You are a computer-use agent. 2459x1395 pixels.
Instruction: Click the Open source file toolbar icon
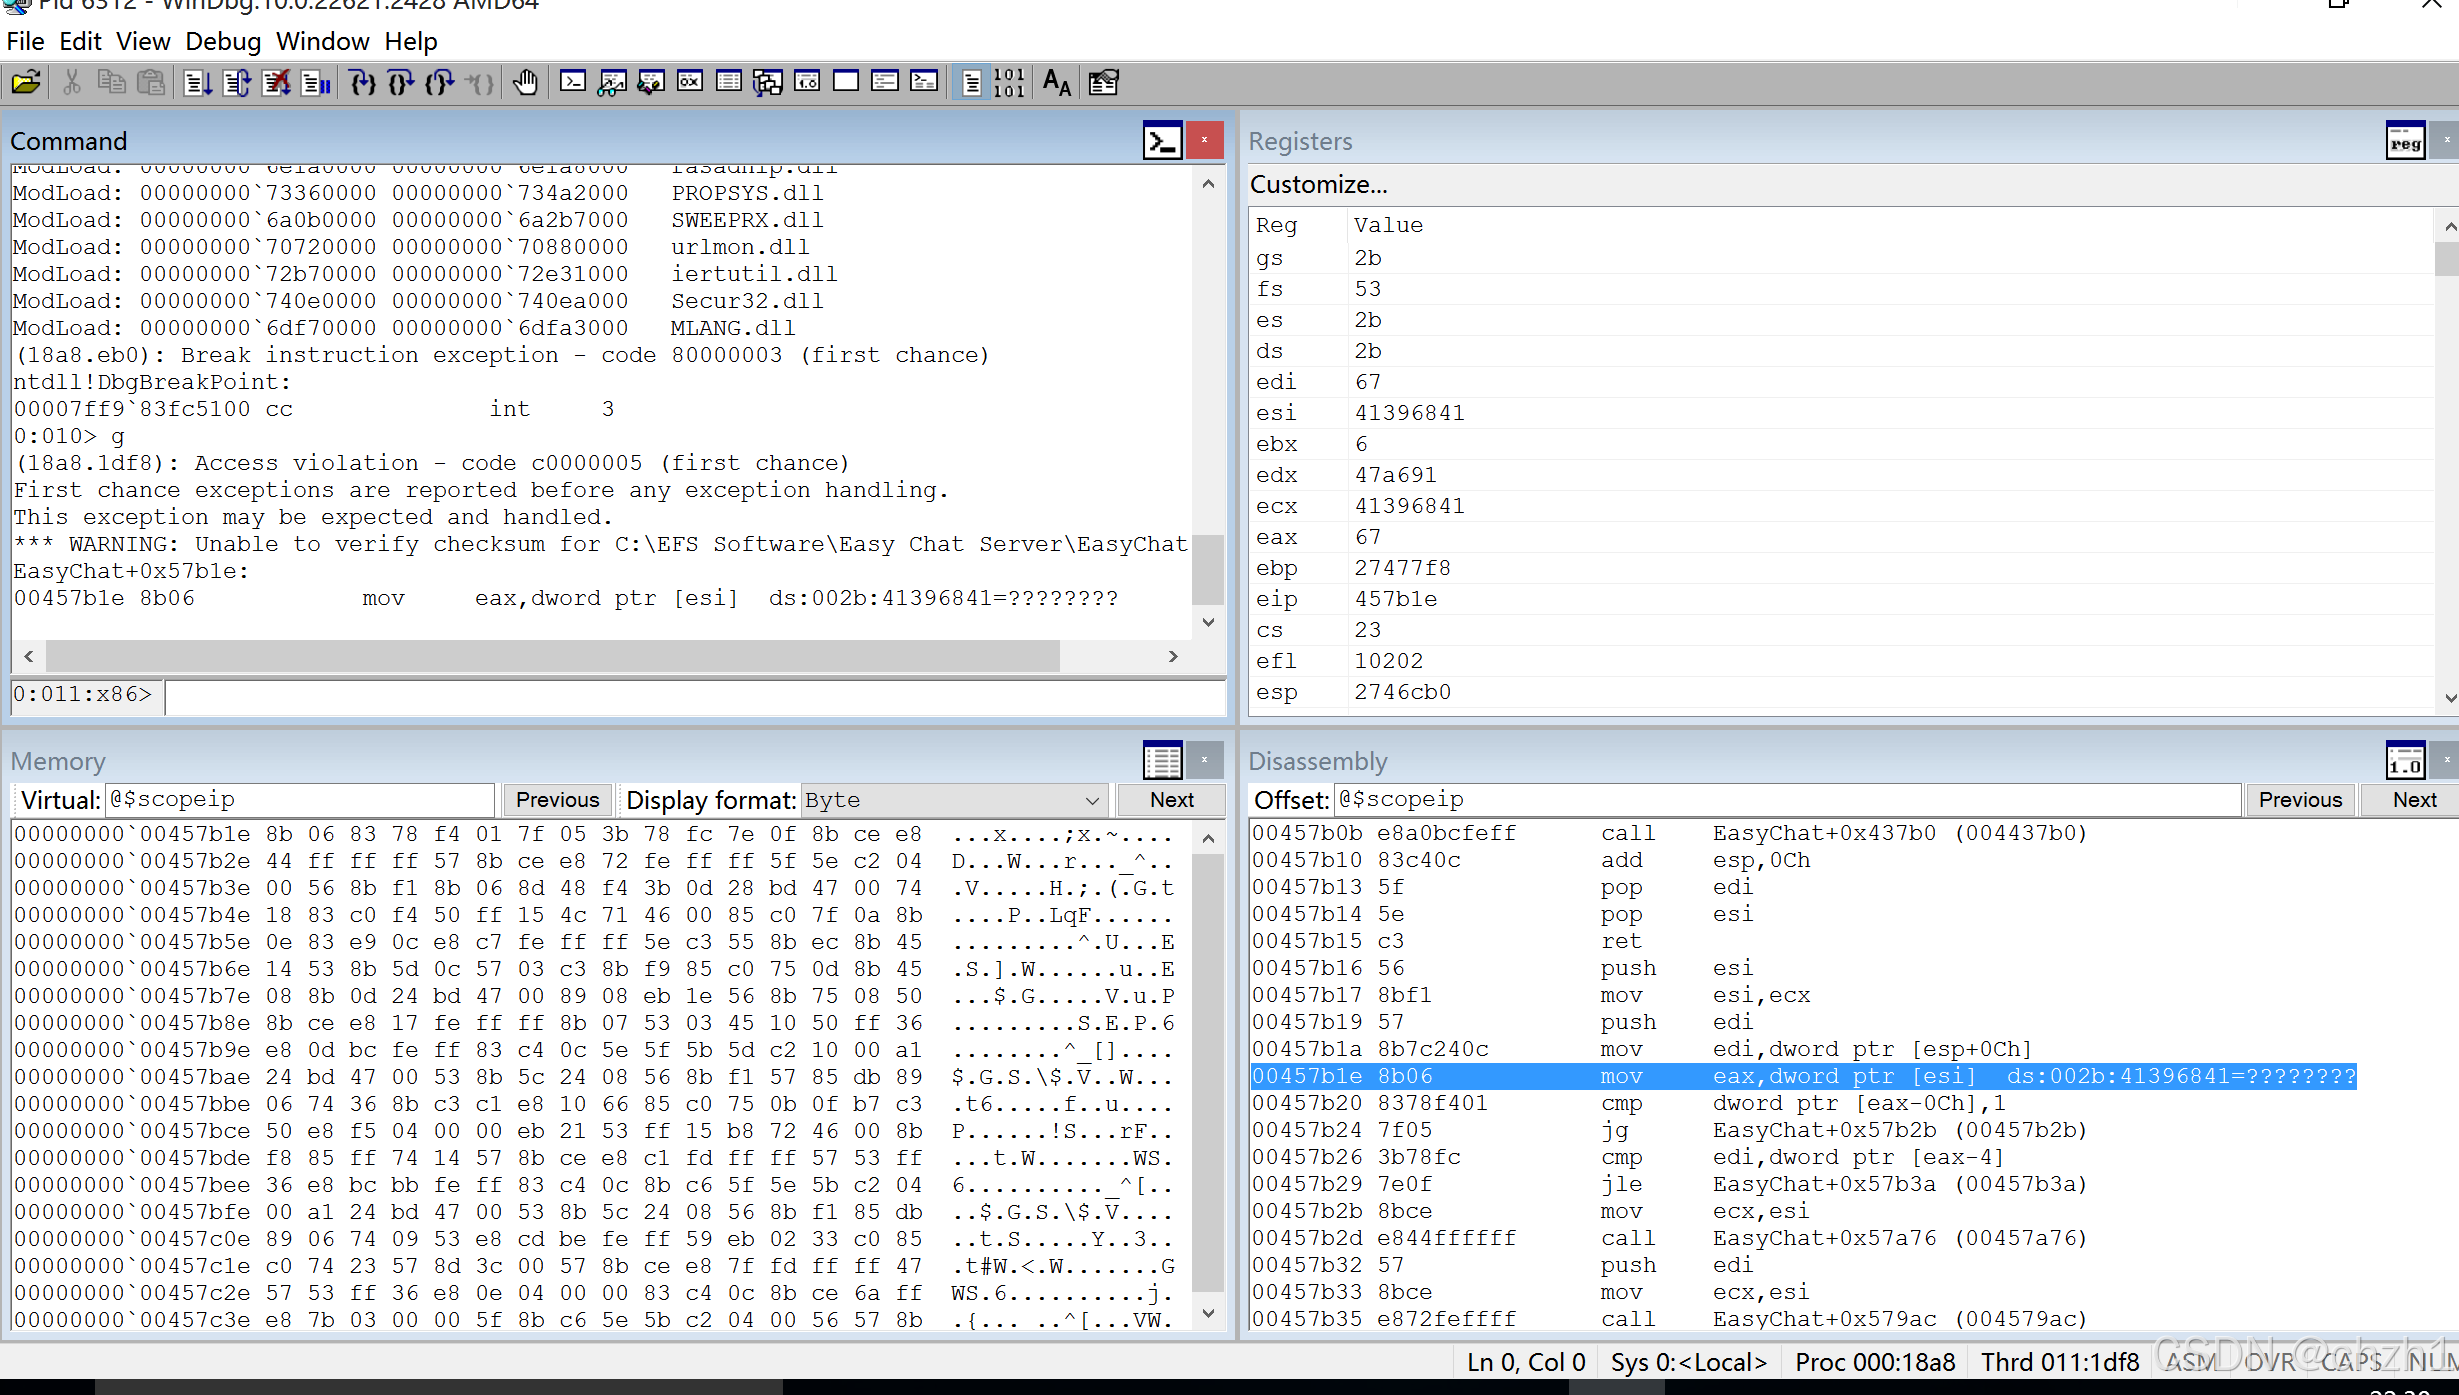coord(26,82)
